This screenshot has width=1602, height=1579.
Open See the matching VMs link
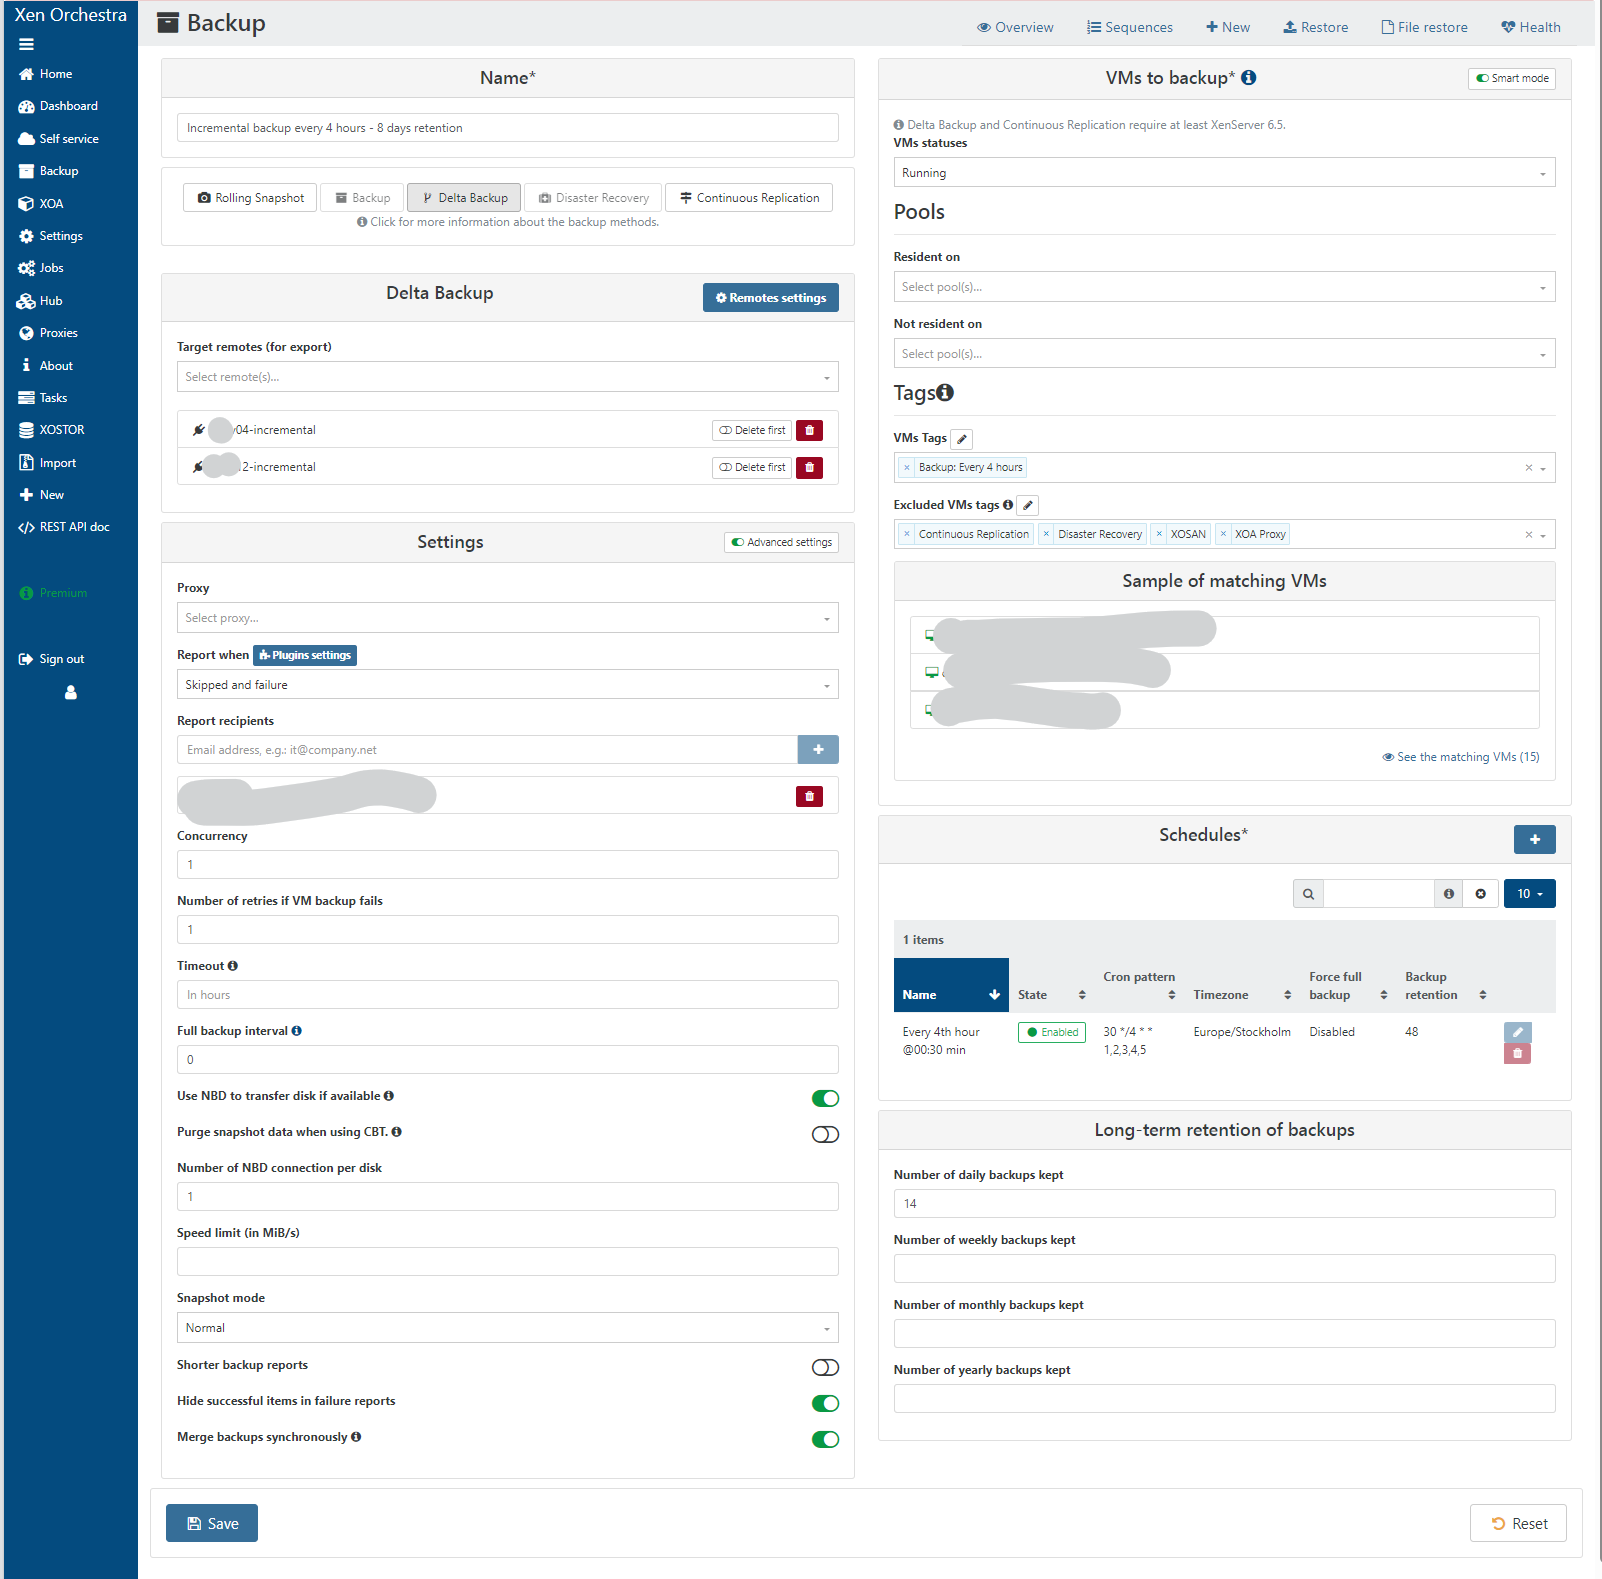click(1461, 757)
